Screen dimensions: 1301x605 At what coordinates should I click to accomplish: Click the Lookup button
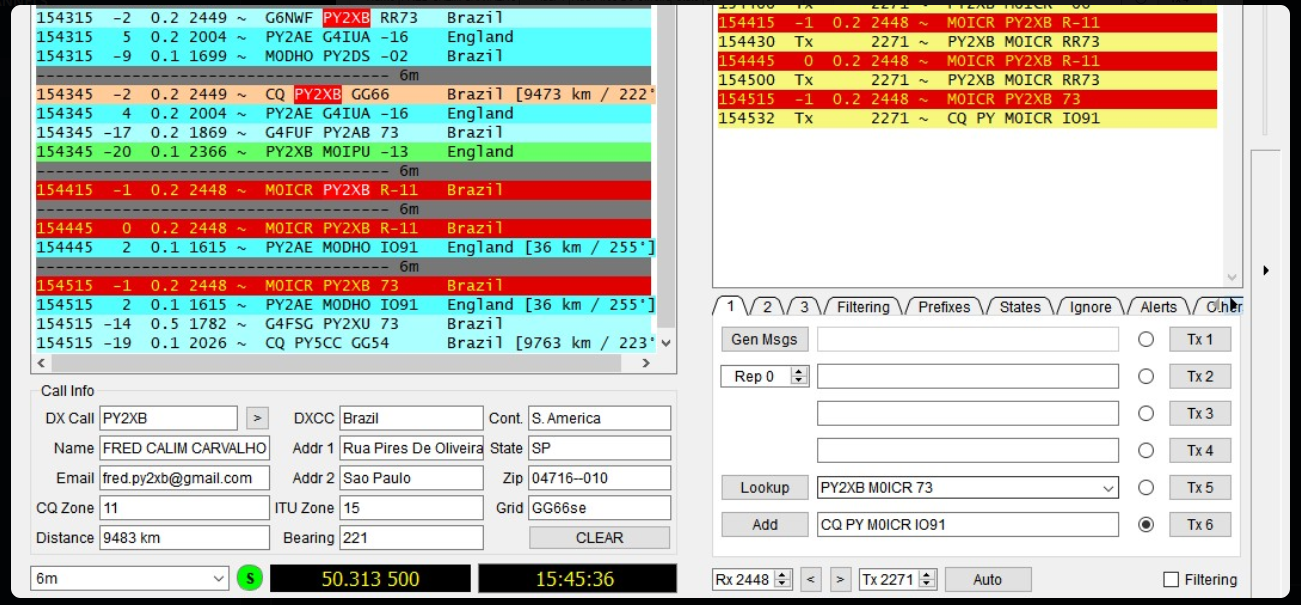click(763, 487)
